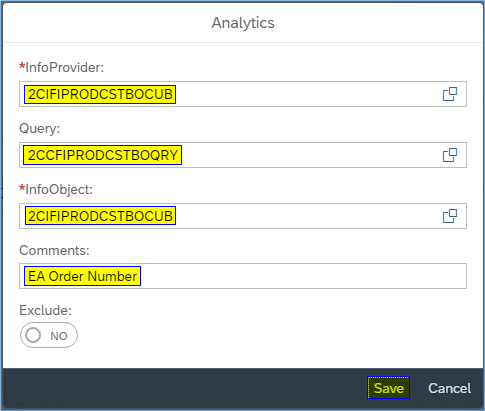Save the Analytics entry
Screen dimensions: 485x411
coord(389,388)
